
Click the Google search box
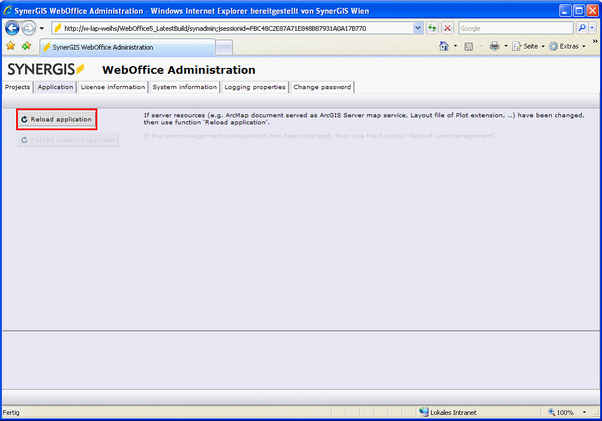click(x=516, y=28)
